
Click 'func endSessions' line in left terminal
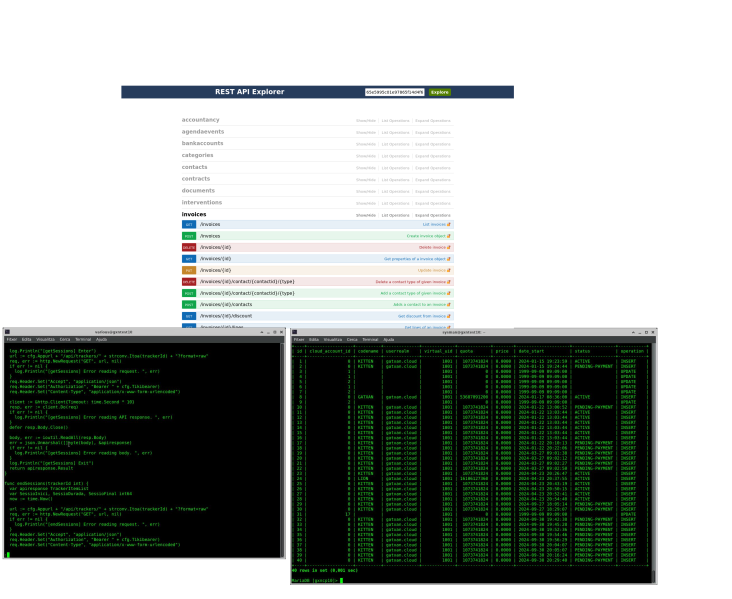tap(46, 484)
